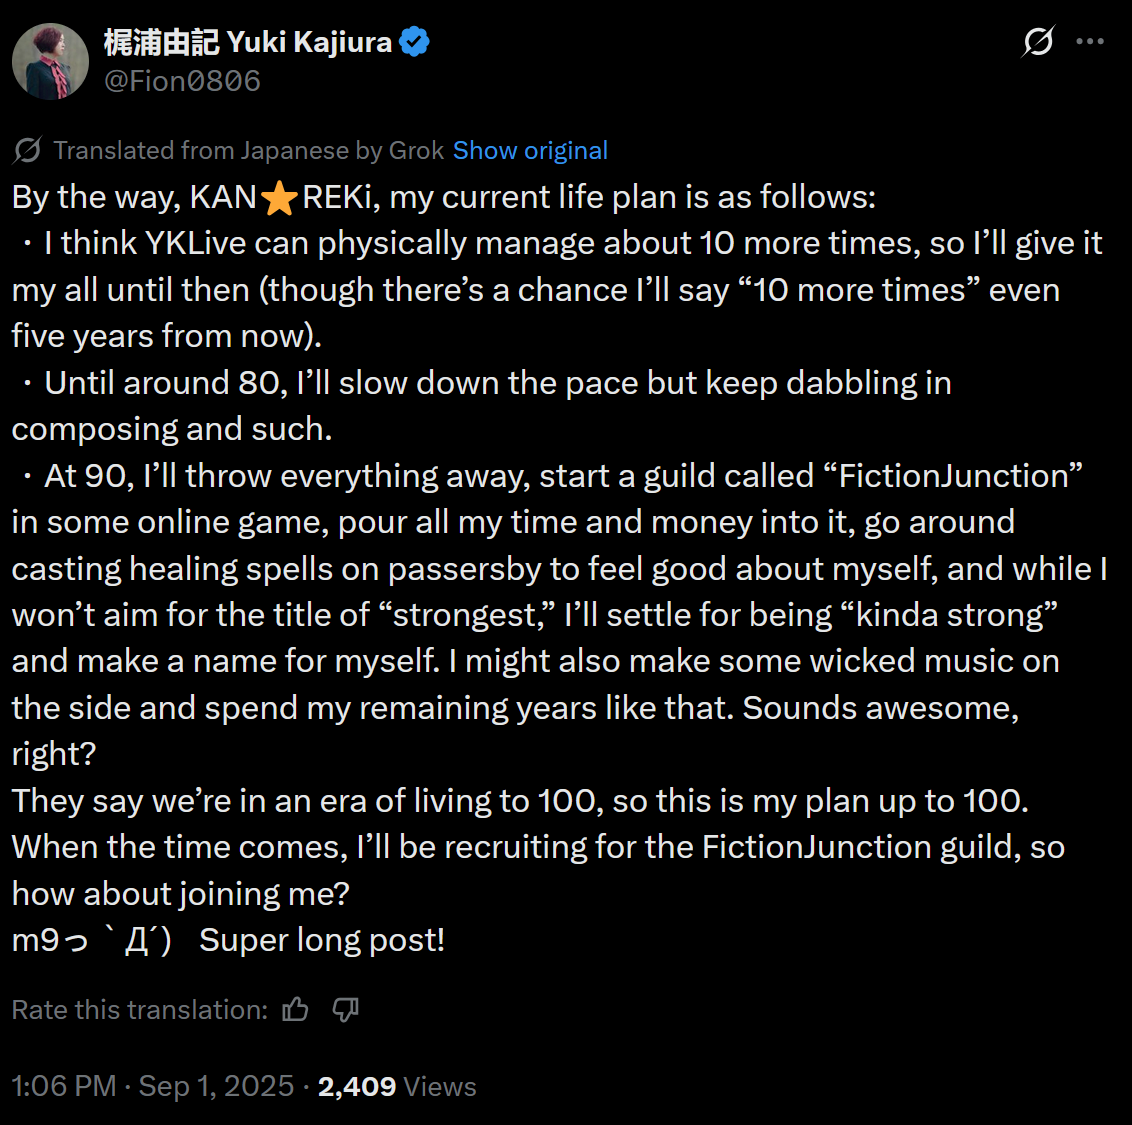Click the m9 kaomoji emoticon text
This screenshot has width=1132, height=1125.
[92, 941]
